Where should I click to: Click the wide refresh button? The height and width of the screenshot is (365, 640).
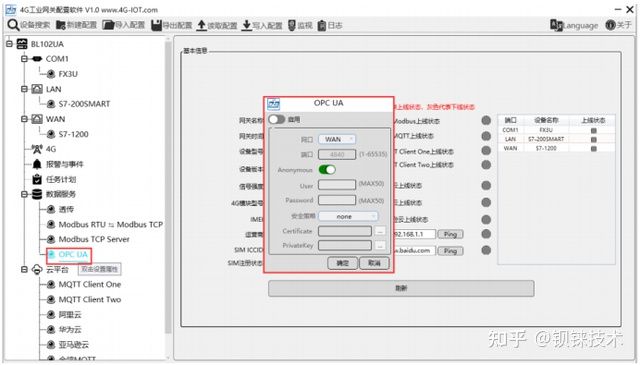click(401, 288)
